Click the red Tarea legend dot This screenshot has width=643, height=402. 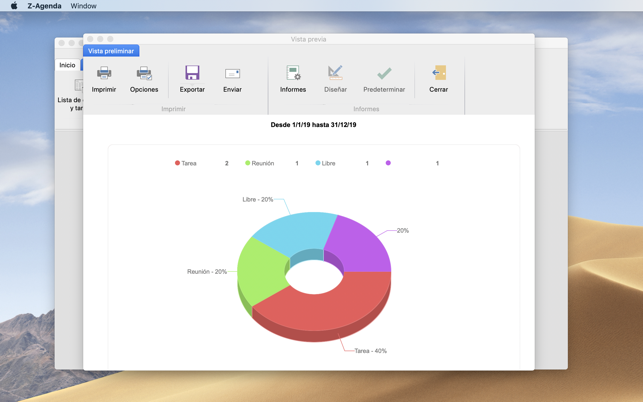tap(177, 163)
